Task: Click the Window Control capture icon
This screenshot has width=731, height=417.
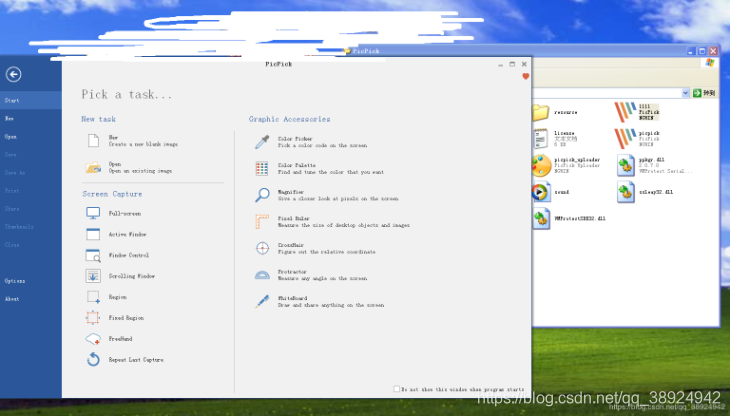Action: point(93,255)
